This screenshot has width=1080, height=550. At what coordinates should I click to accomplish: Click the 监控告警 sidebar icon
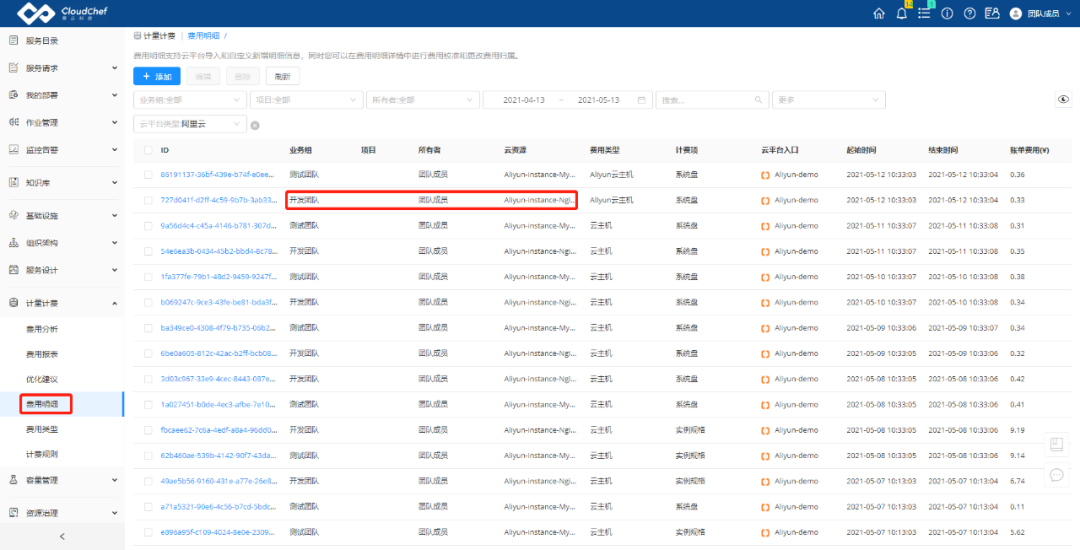click(13, 149)
